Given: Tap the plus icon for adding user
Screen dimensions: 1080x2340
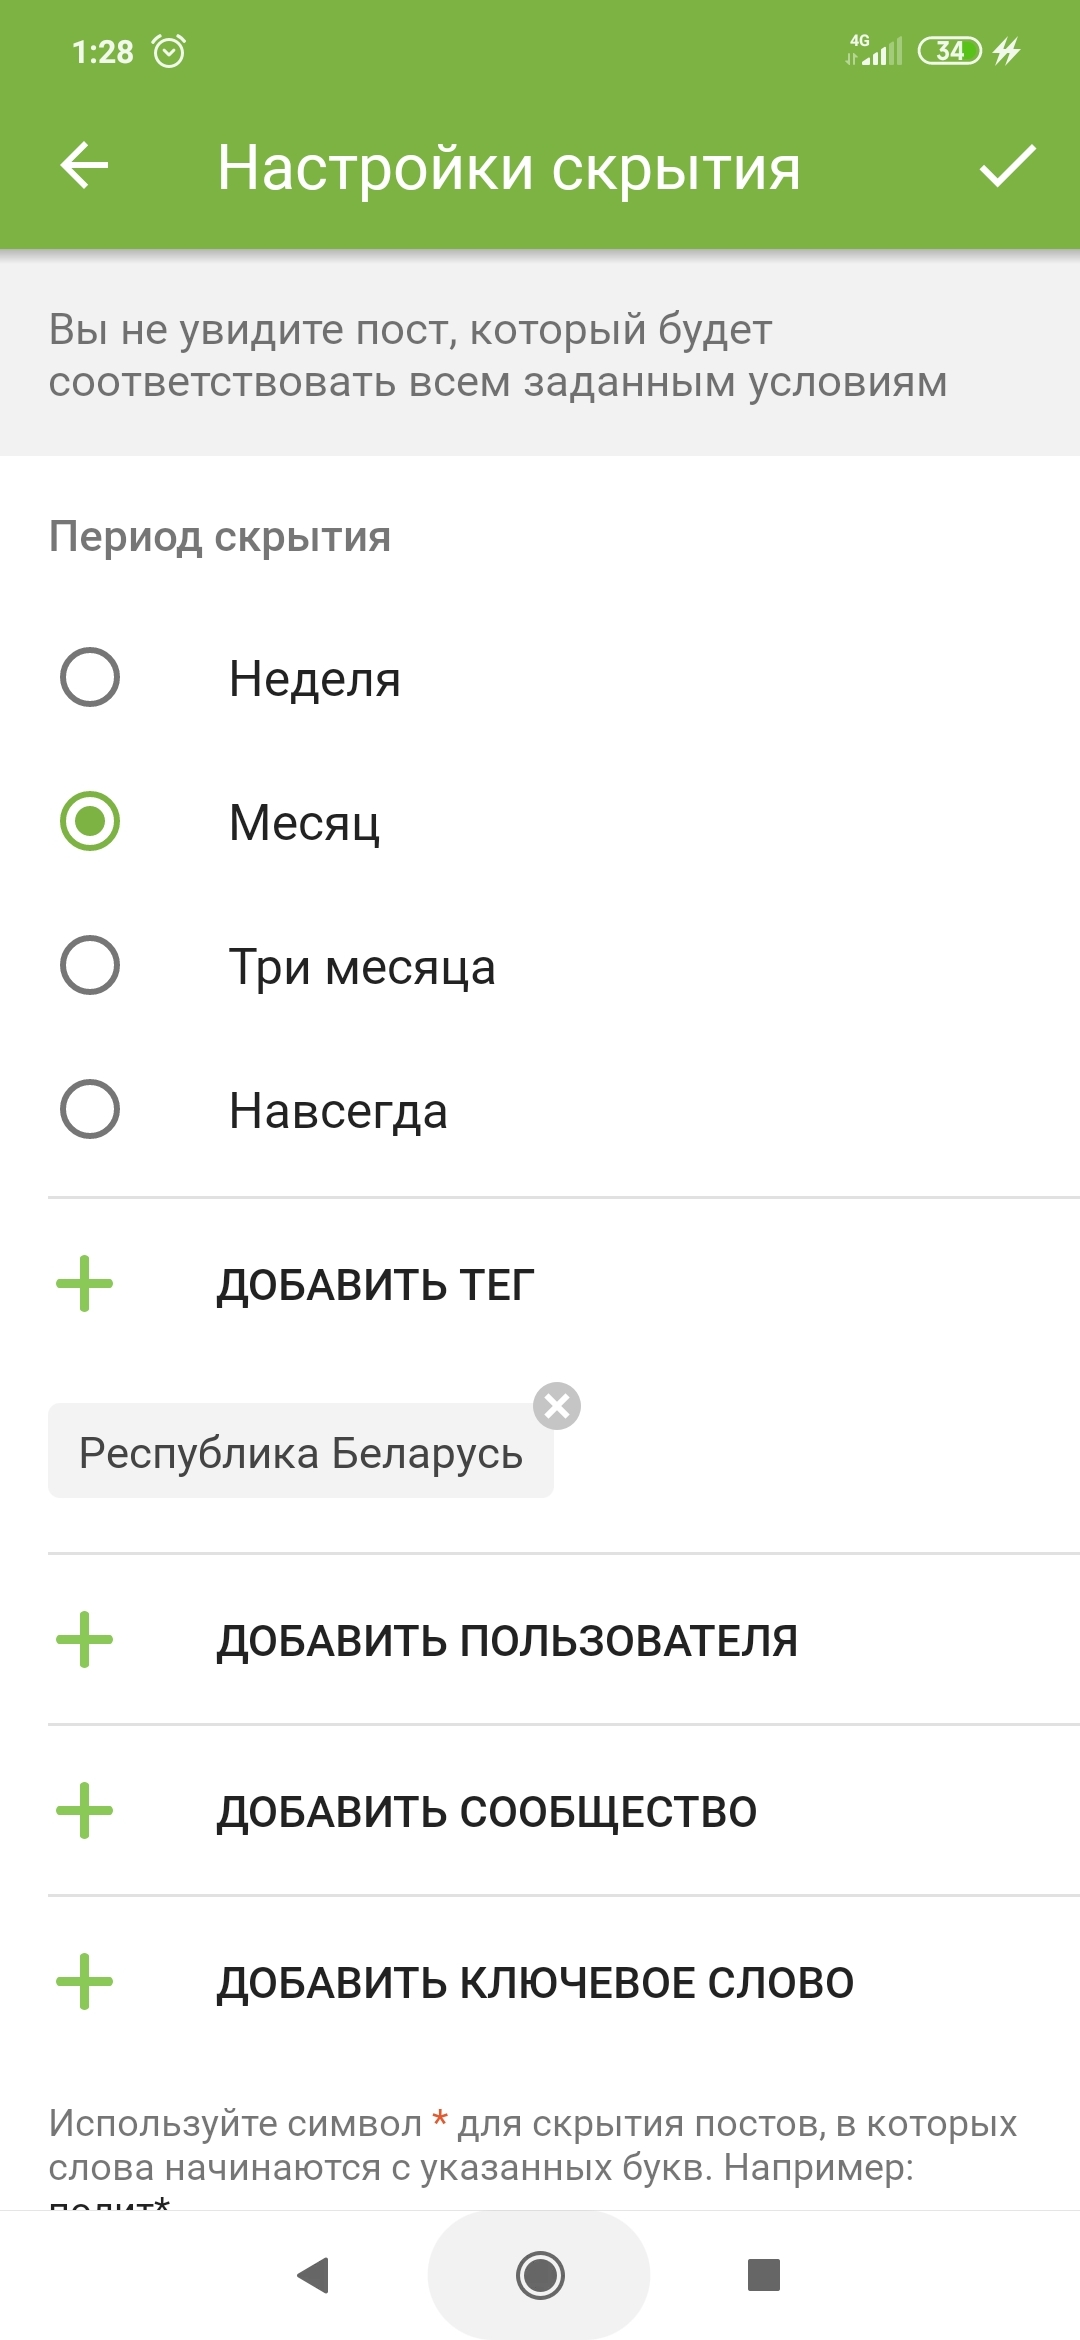Looking at the screenshot, I should (x=85, y=1640).
